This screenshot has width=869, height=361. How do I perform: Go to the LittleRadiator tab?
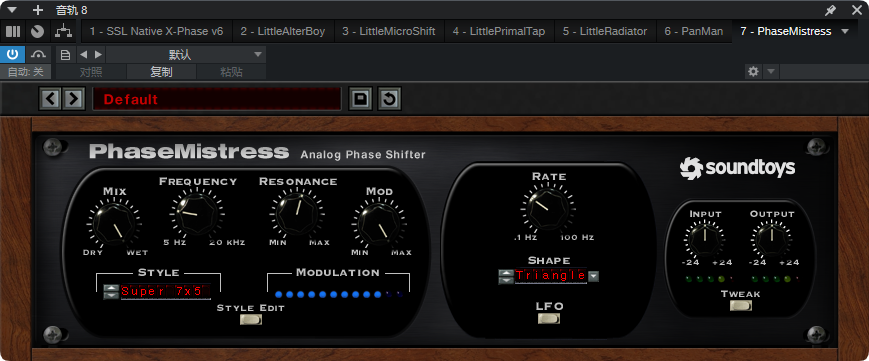tap(605, 32)
